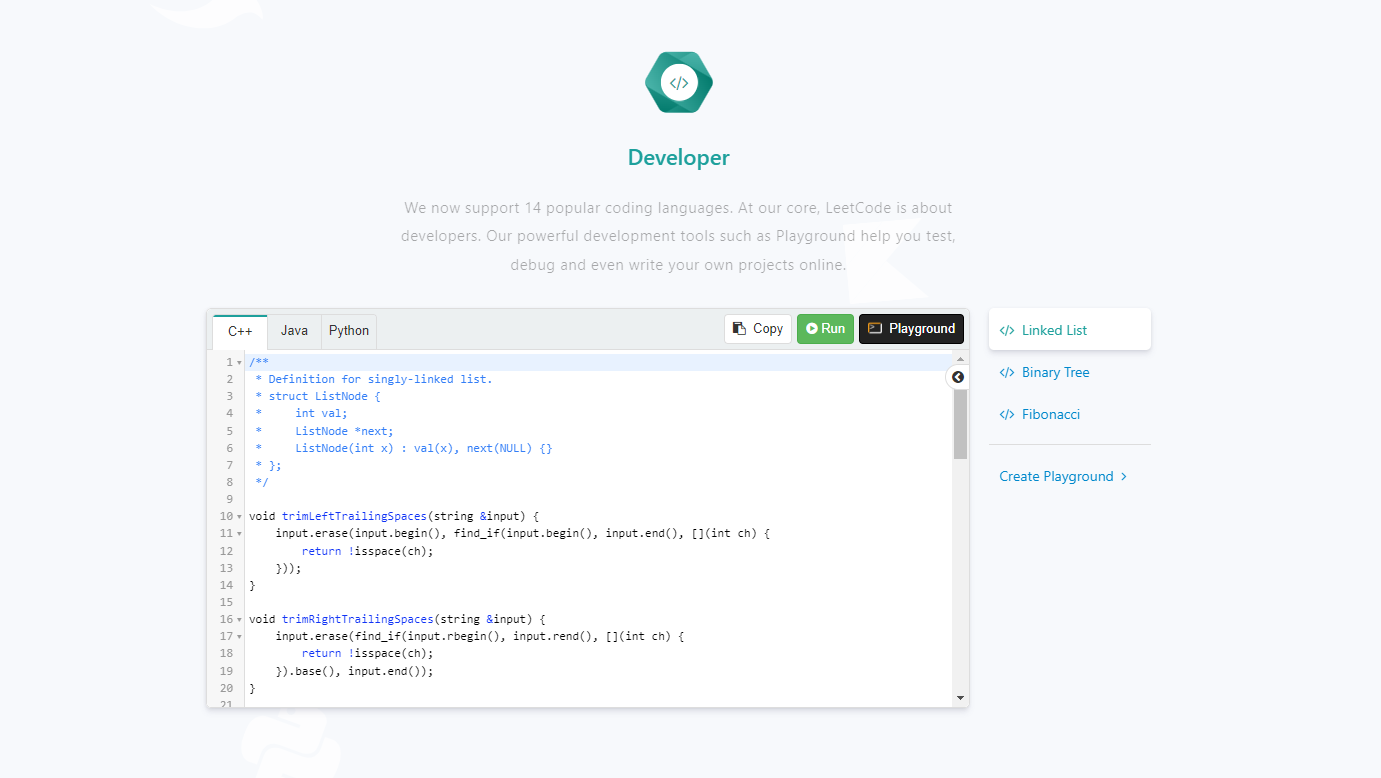The image size is (1381, 778).
Task: Click the editor scrollbar thumb
Action: tap(960, 424)
